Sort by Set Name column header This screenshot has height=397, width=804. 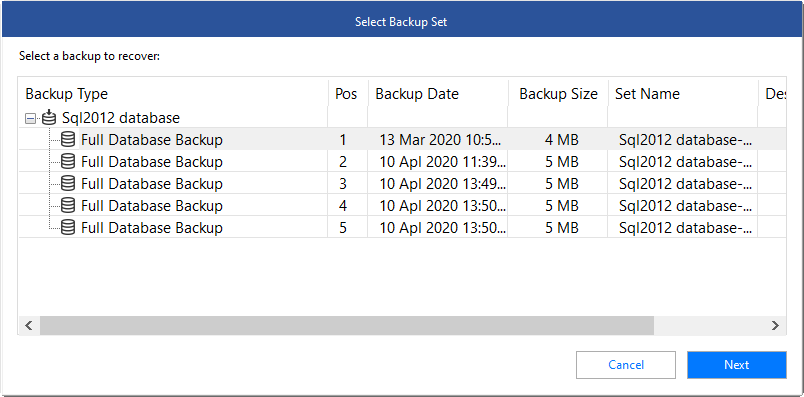pyautogui.click(x=683, y=94)
